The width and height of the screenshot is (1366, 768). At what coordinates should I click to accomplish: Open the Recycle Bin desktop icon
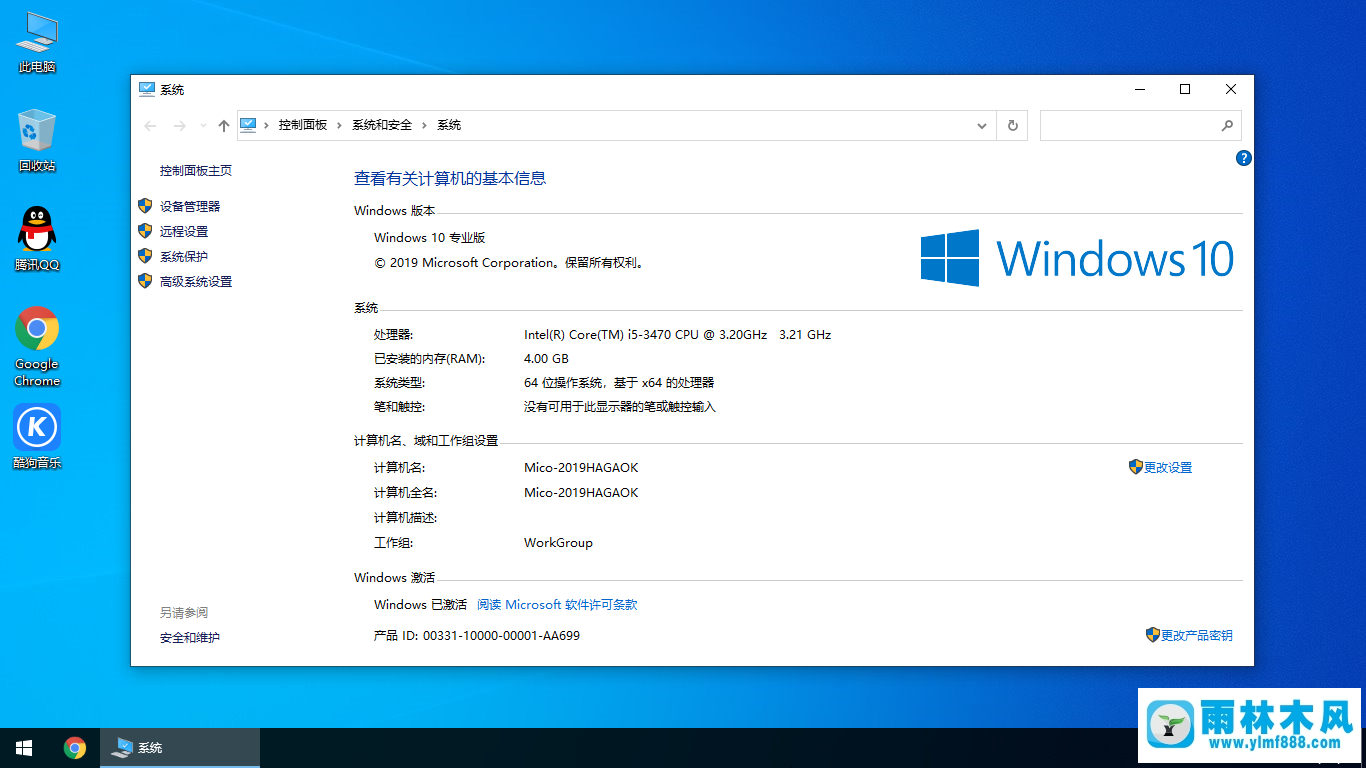click(x=37, y=141)
